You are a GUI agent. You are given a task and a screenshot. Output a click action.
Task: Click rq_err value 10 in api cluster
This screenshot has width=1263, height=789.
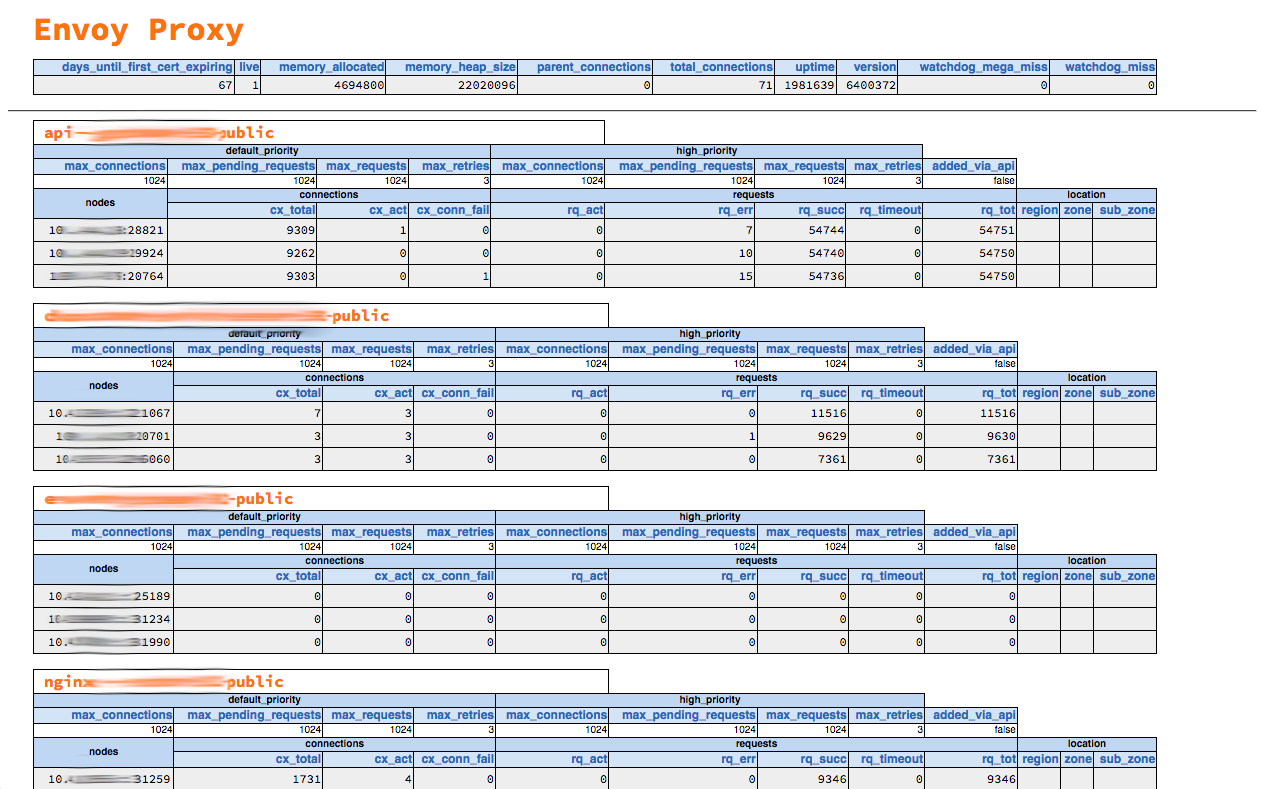click(x=746, y=253)
